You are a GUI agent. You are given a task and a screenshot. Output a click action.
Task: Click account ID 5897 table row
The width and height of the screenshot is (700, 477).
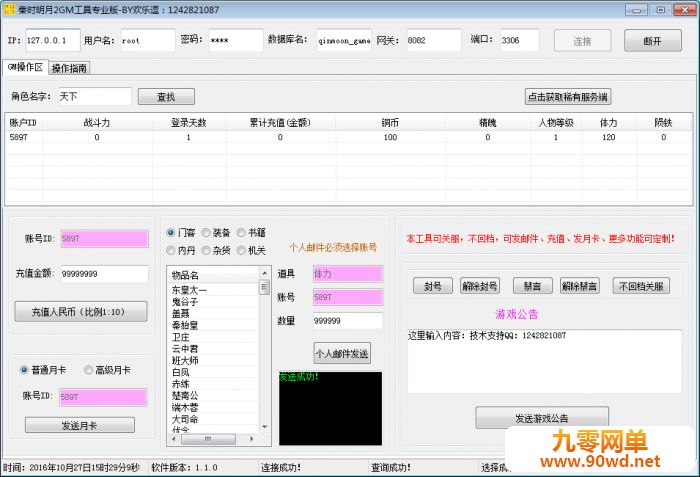click(x=349, y=137)
